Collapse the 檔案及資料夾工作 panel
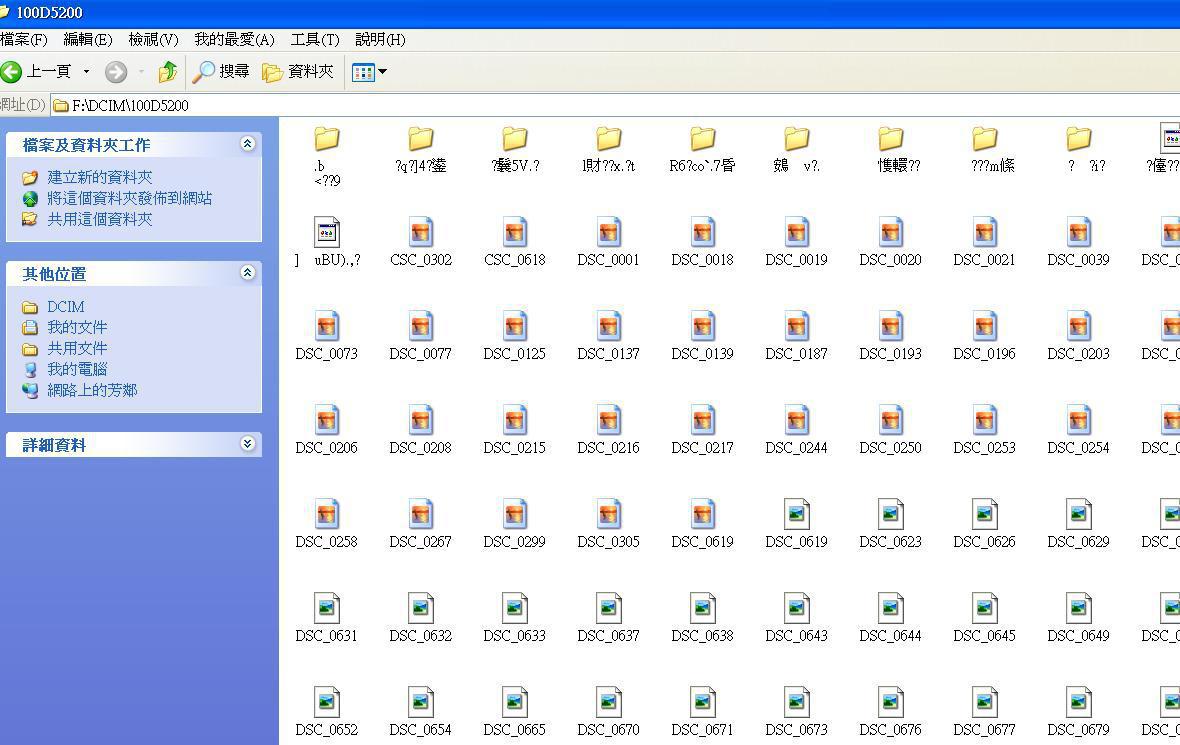This screenshot has height=745, width=1180. click(x=247, y=144)
